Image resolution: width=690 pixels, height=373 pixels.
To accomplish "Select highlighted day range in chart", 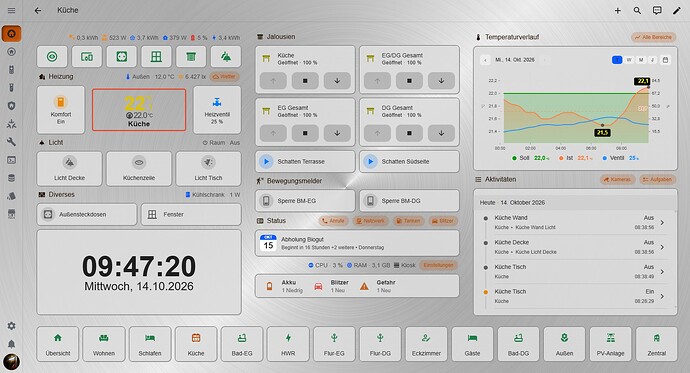I will click(617, 60).
